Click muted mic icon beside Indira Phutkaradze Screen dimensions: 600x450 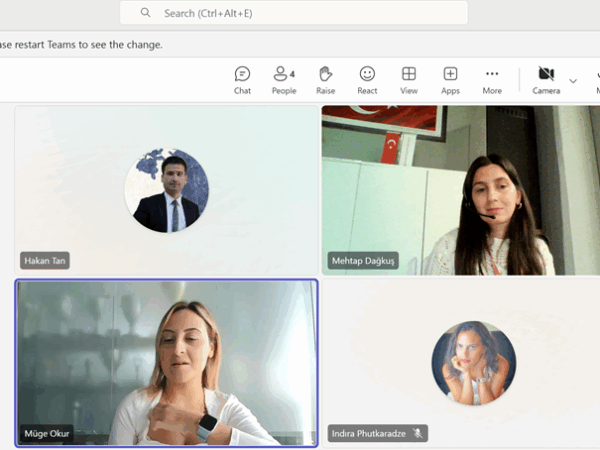click(418, 433)
